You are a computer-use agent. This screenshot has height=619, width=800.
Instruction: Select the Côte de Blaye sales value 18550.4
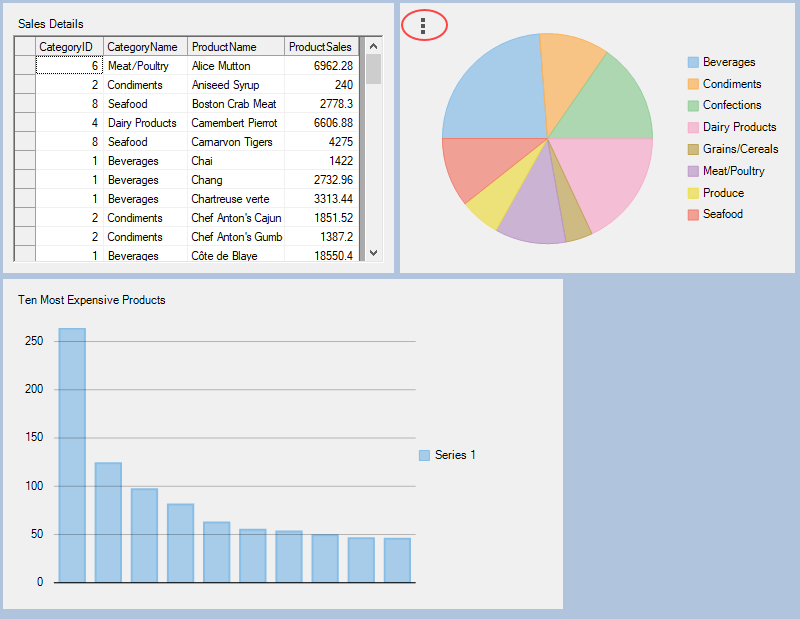tap(321, 256)
